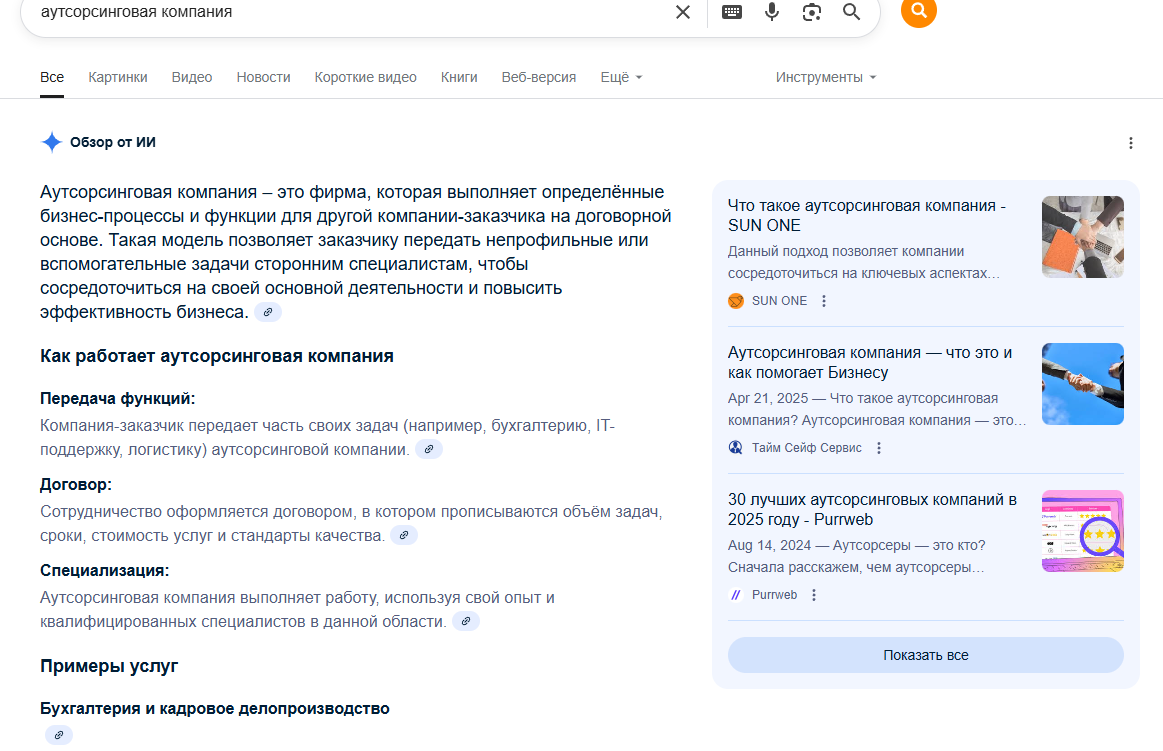The width and height of the screenshot is (1163, 751).
Task: Switch to the 'Новости' tab
Action: coord(263,77)
